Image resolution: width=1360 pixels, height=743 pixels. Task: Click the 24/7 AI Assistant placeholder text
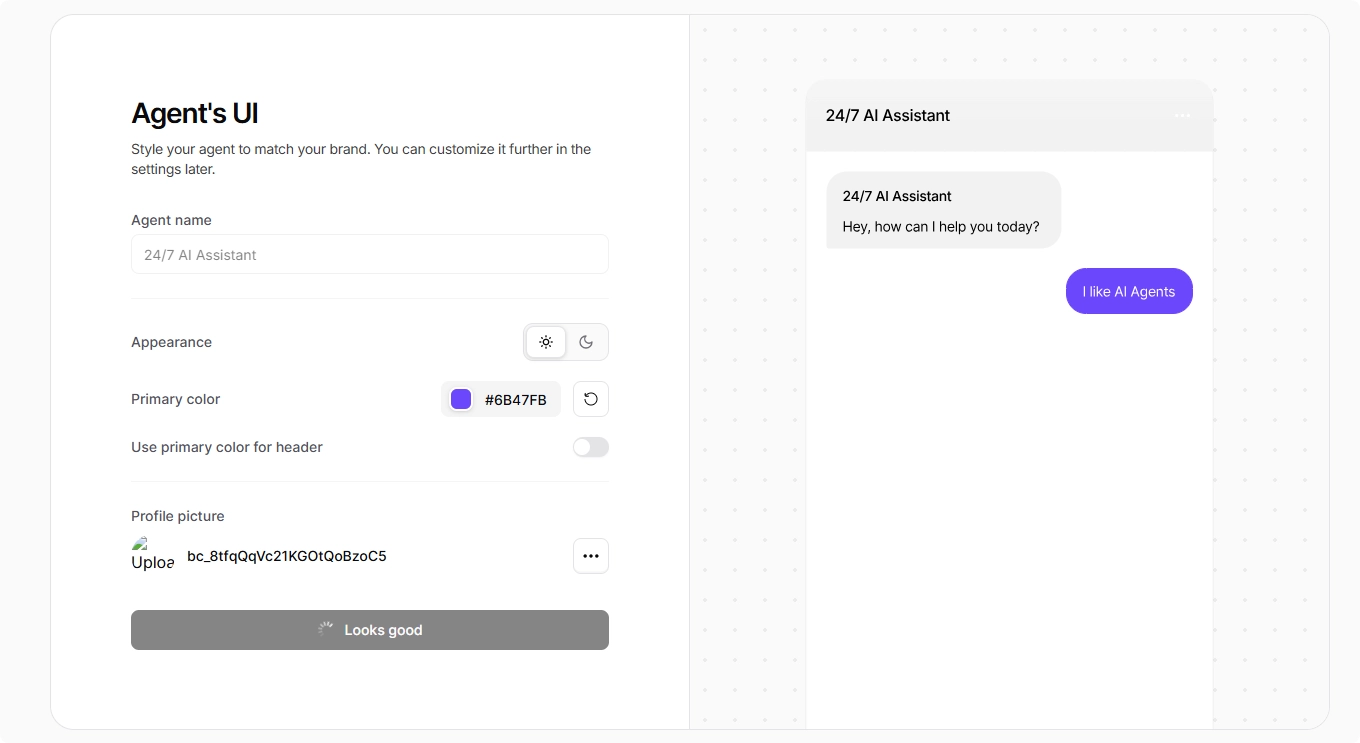click(198, 255)
